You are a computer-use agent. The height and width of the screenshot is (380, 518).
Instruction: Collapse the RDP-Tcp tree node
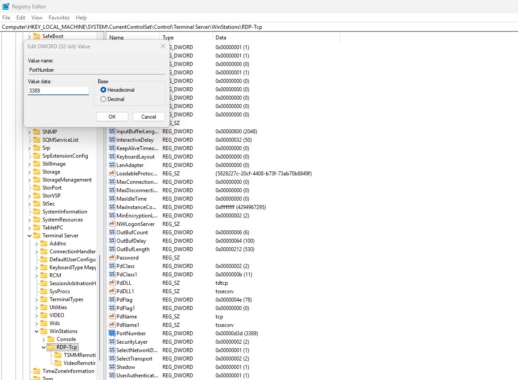point(44,347)
